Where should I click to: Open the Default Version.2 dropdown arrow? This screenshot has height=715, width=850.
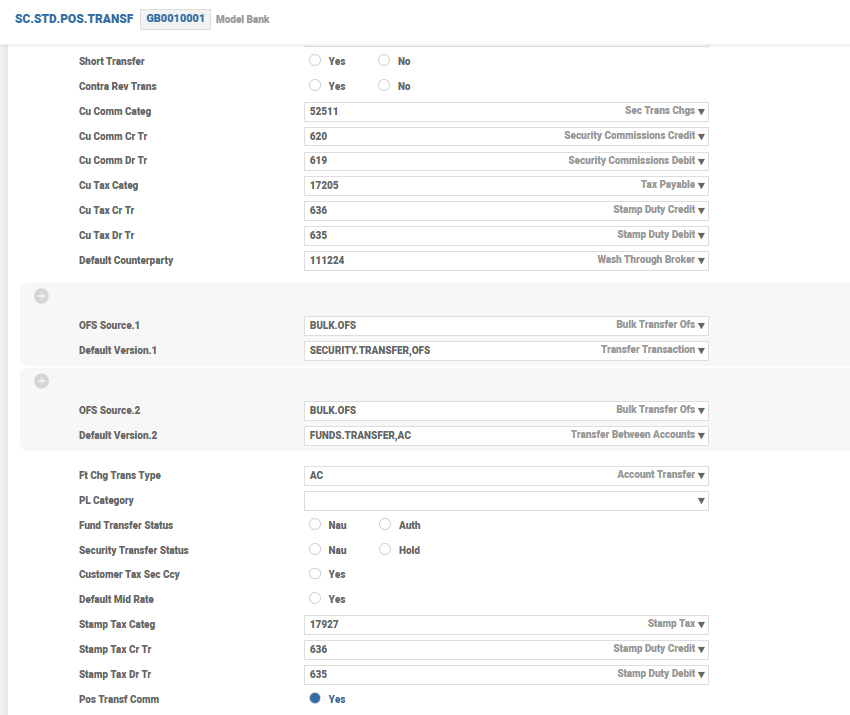[x=702, y=436]
